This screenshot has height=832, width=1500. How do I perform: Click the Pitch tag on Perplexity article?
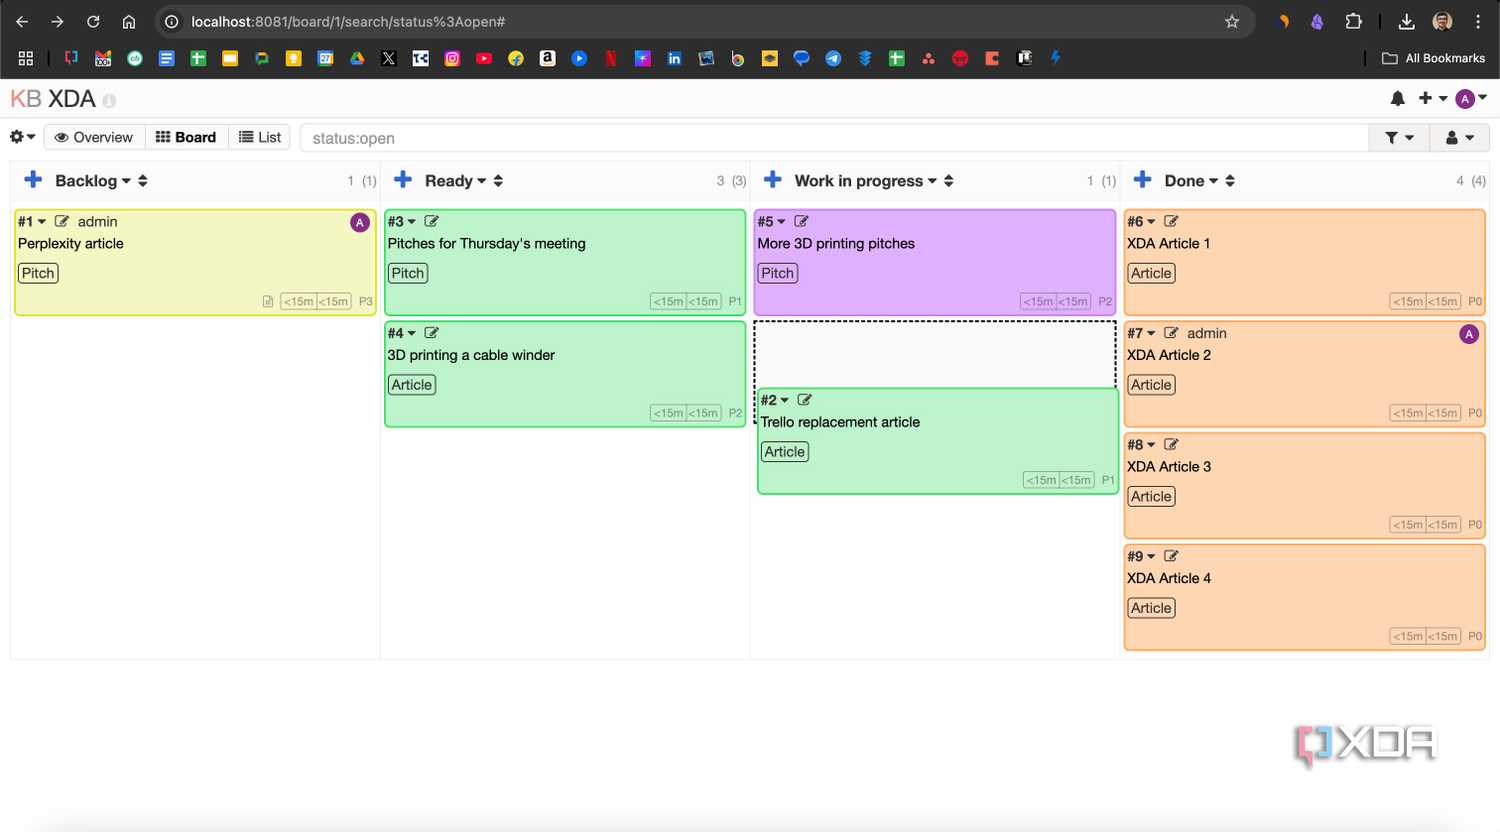pos(38,273)
